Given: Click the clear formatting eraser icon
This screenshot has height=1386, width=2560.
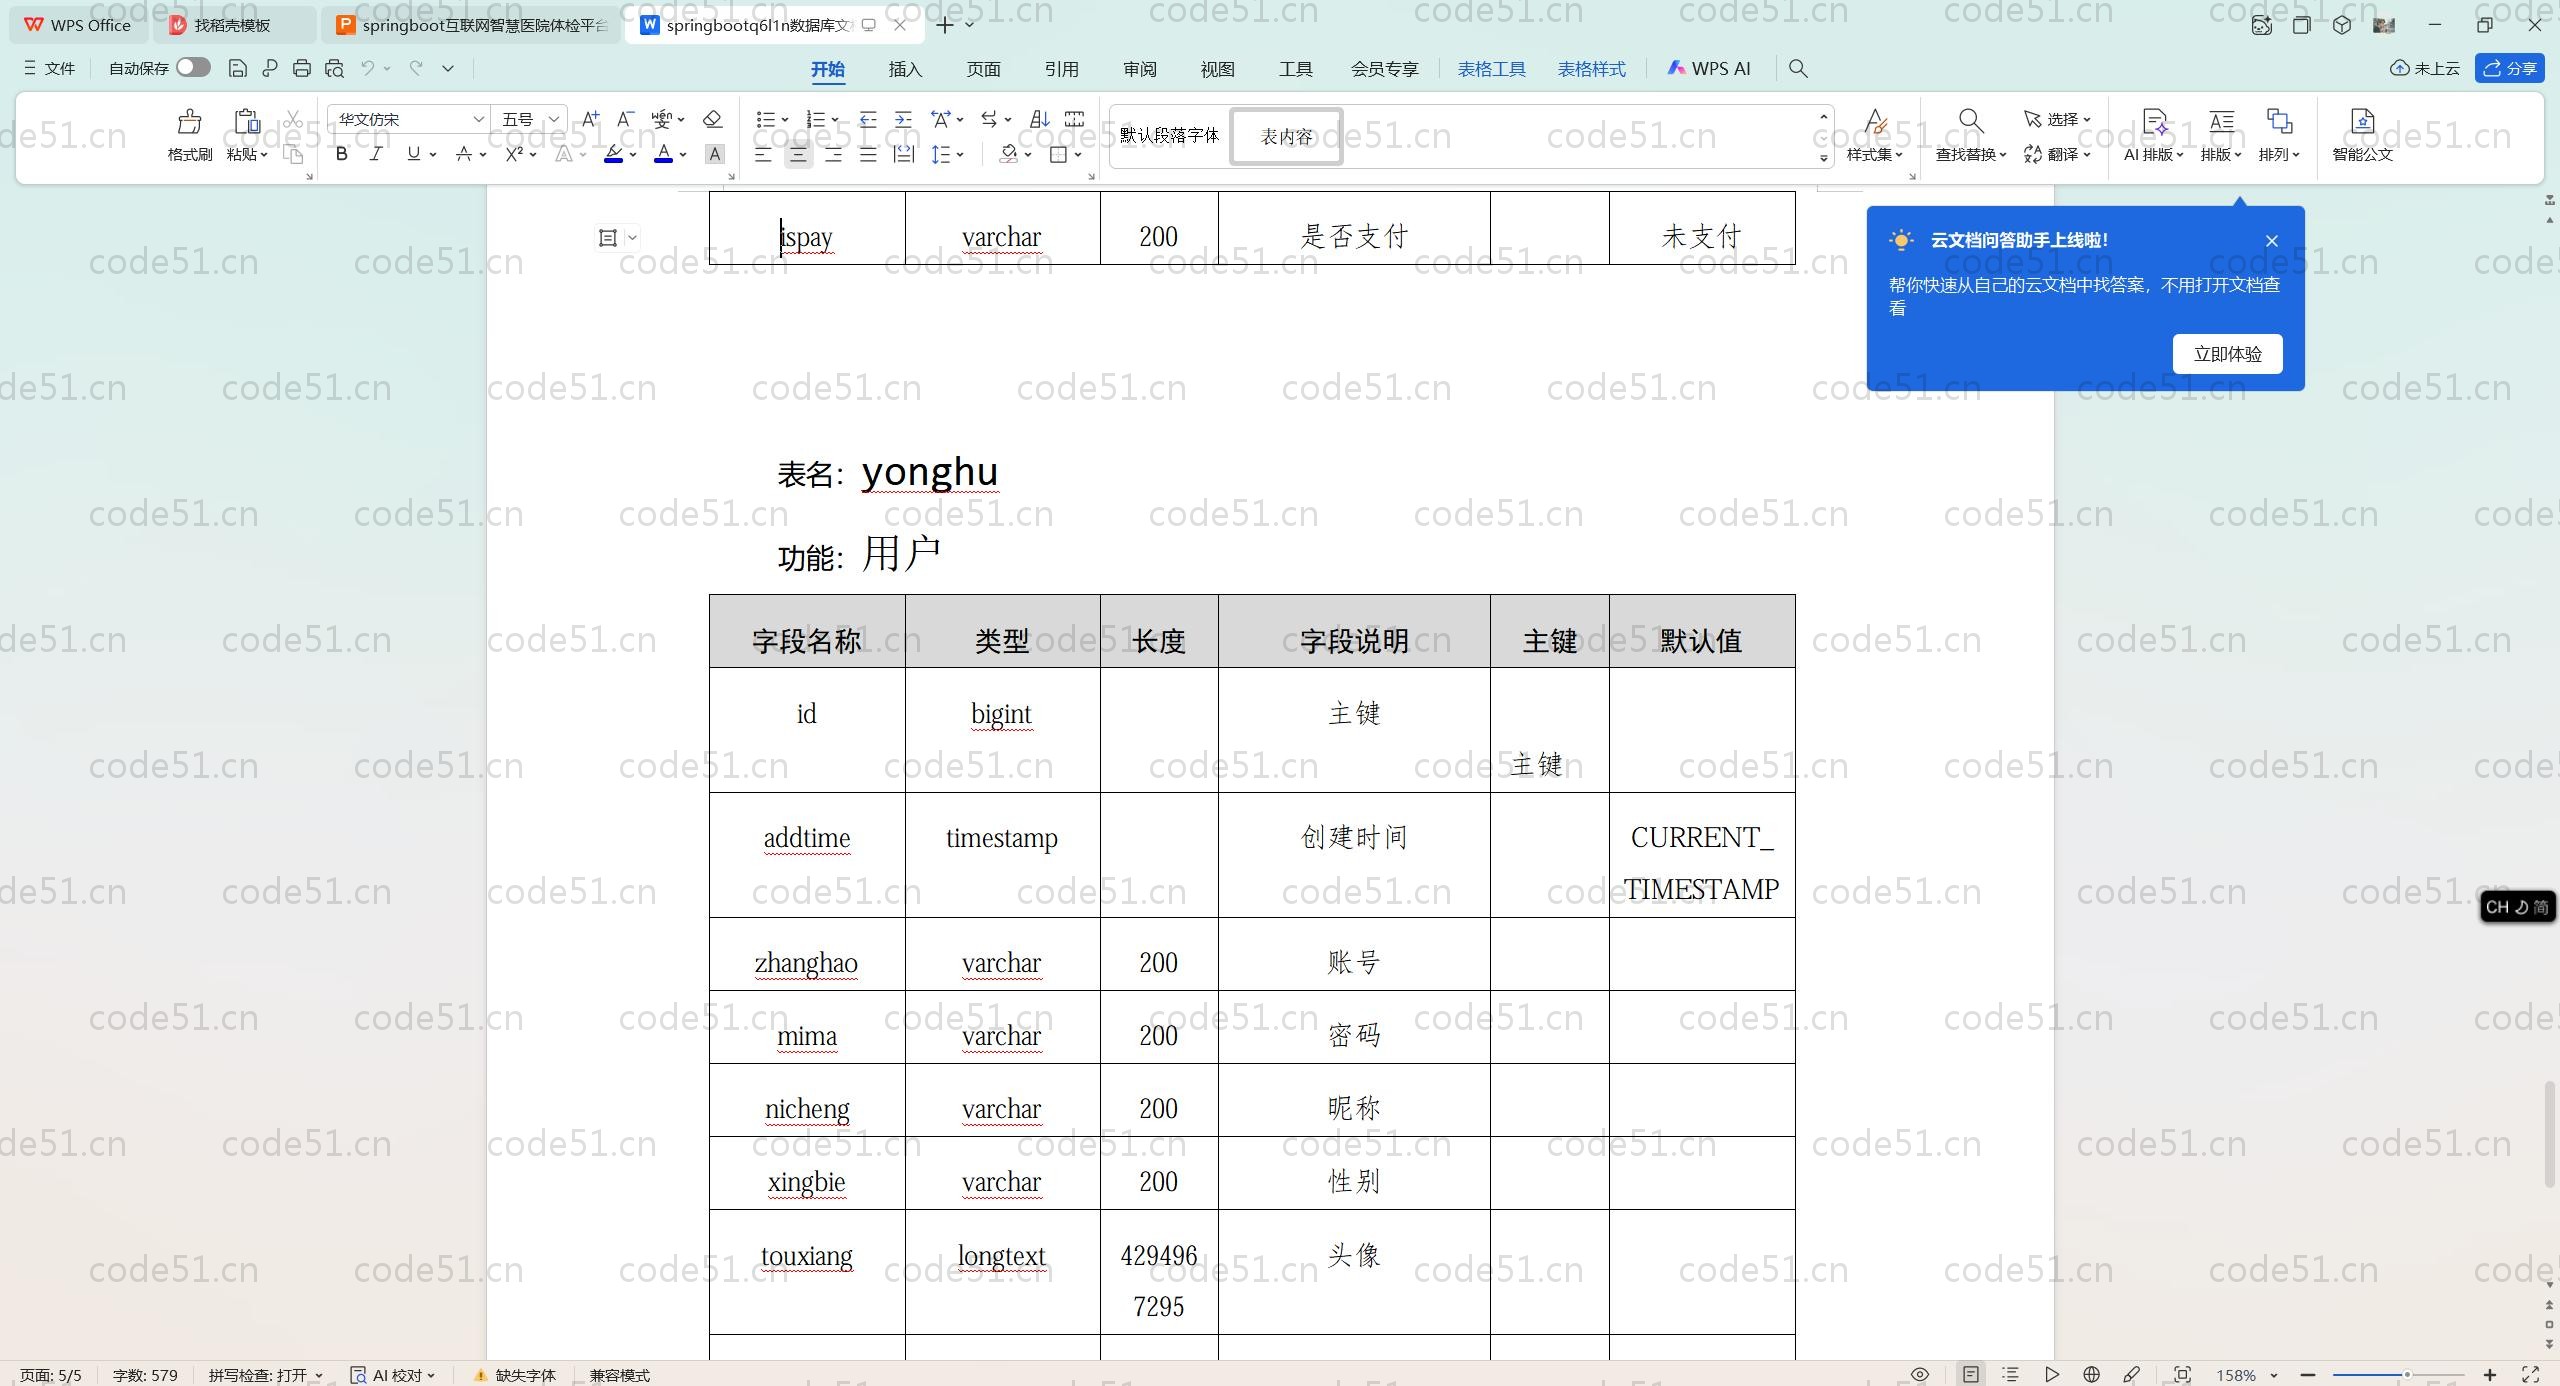Looking at the screenshot, I should coord(712,119).
